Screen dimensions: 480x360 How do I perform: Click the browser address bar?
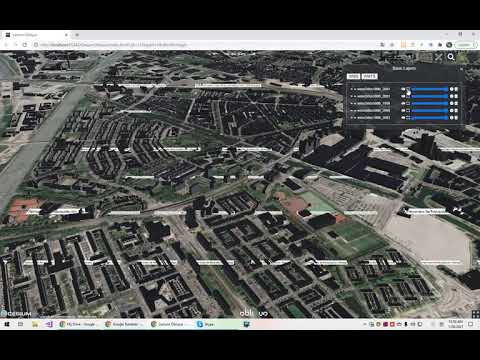(x=207, y=44)
